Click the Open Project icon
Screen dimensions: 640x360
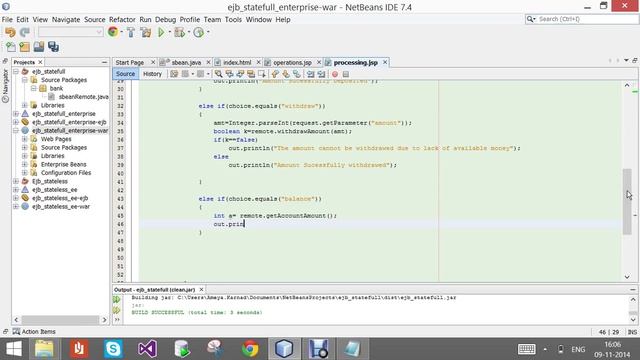(x=39, y=47)
